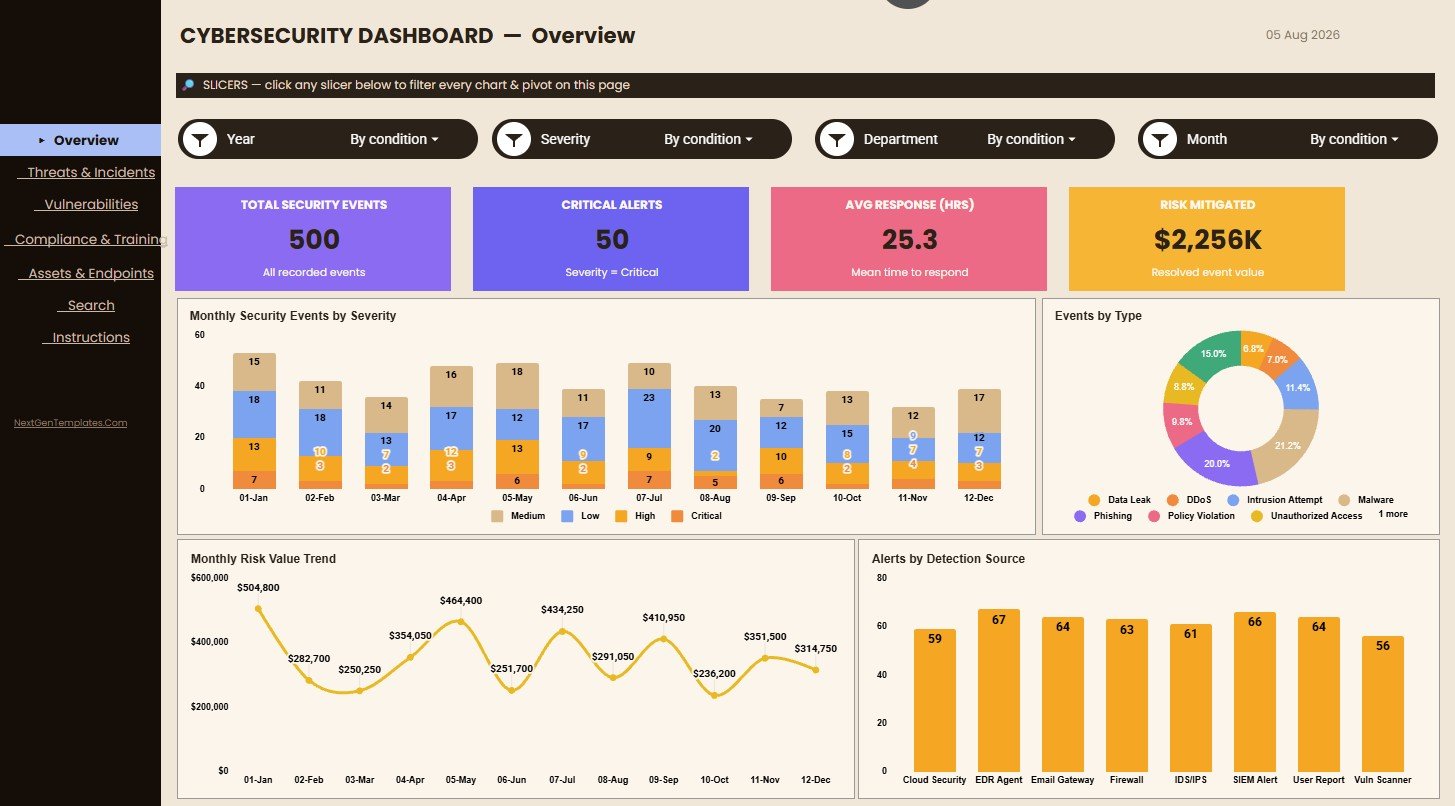Open the Search page link
This screenshot has width=1455, height=806.
click(91, 305)
